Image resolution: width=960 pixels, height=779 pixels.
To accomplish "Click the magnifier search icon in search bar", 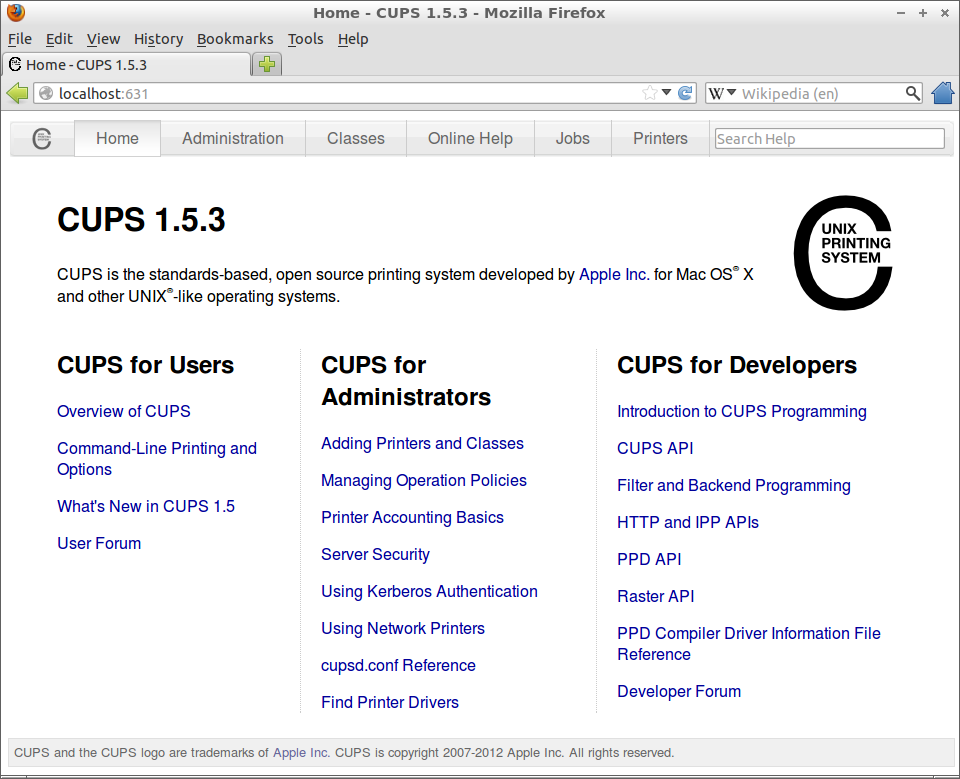I will 912,93.
